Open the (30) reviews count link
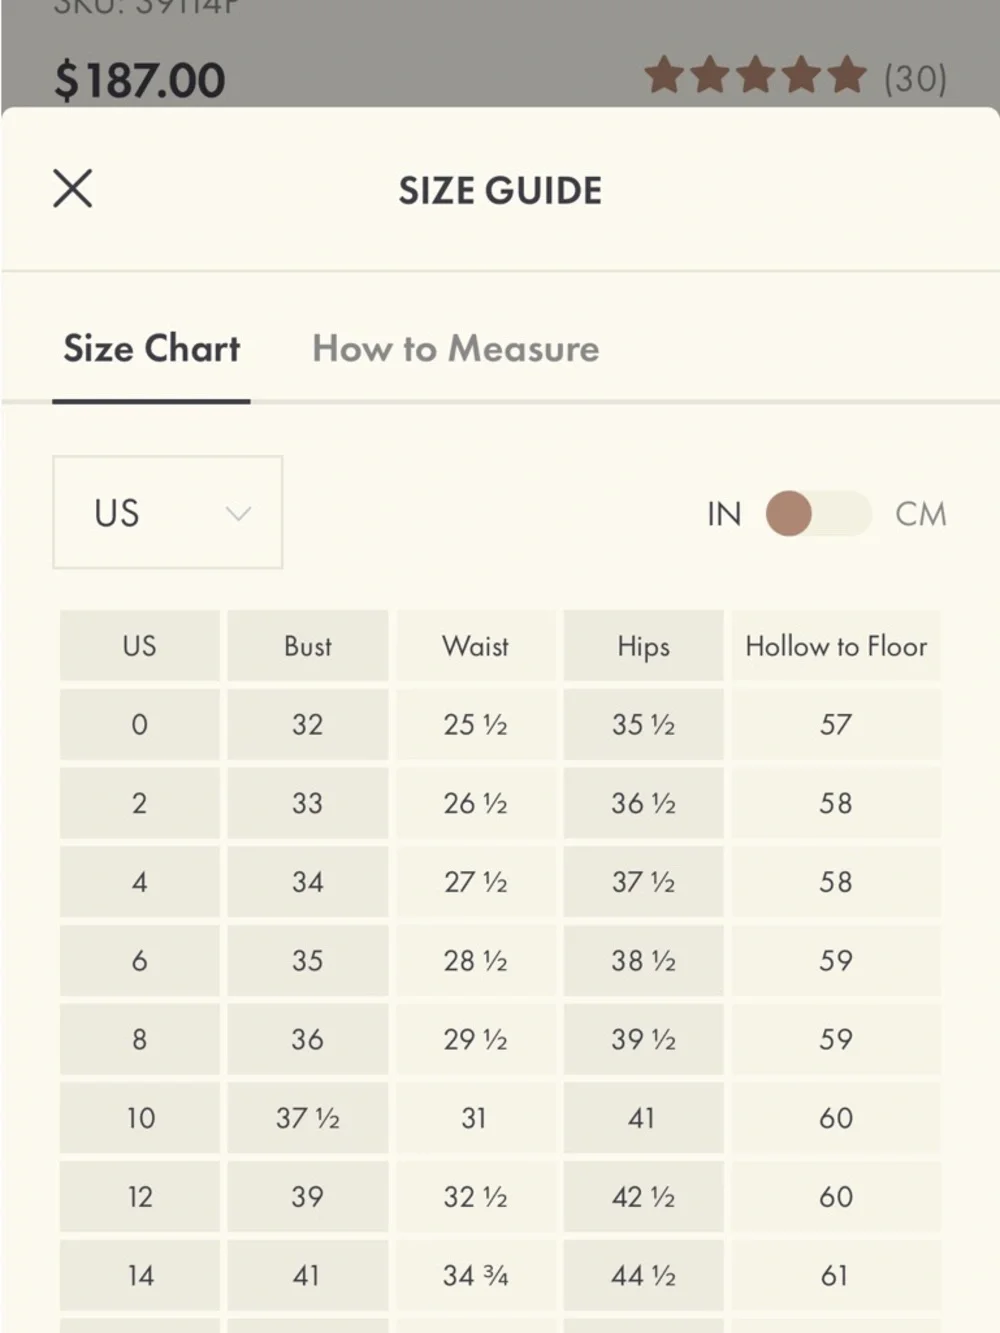 [915, 78]
